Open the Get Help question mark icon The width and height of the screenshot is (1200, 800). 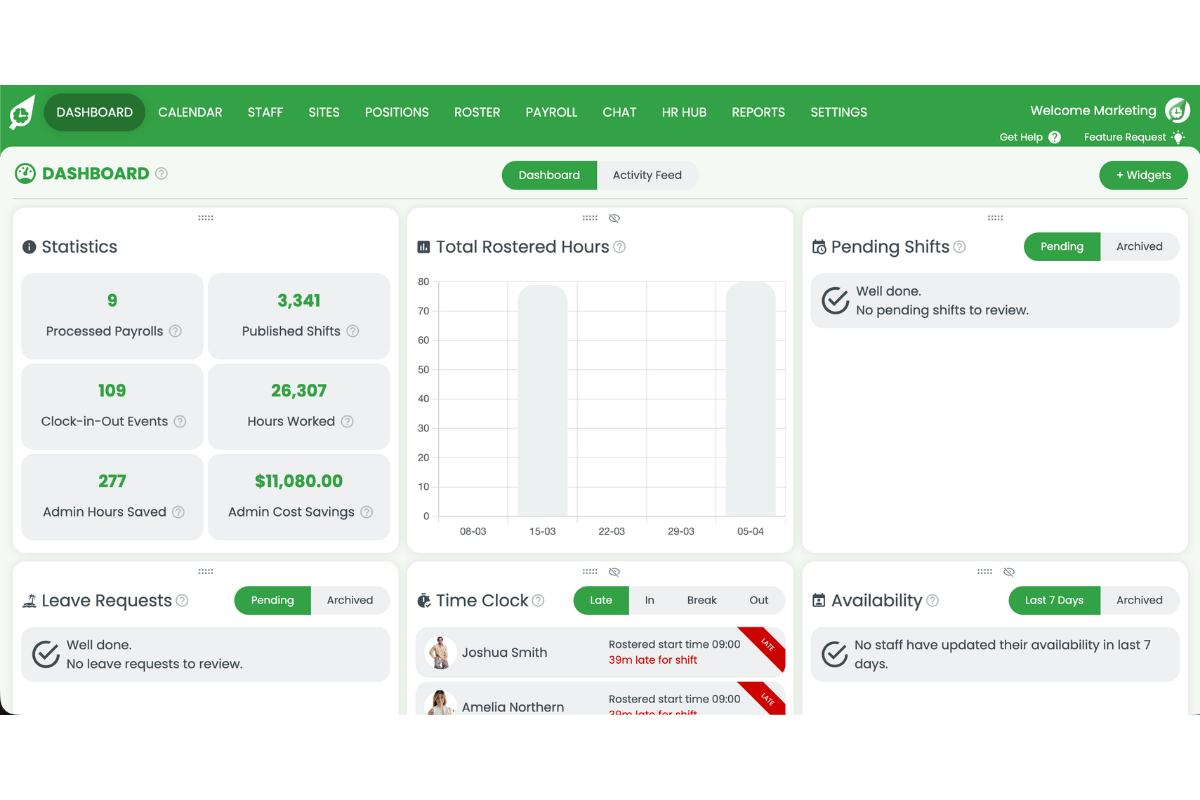[x=1054, y=137]
